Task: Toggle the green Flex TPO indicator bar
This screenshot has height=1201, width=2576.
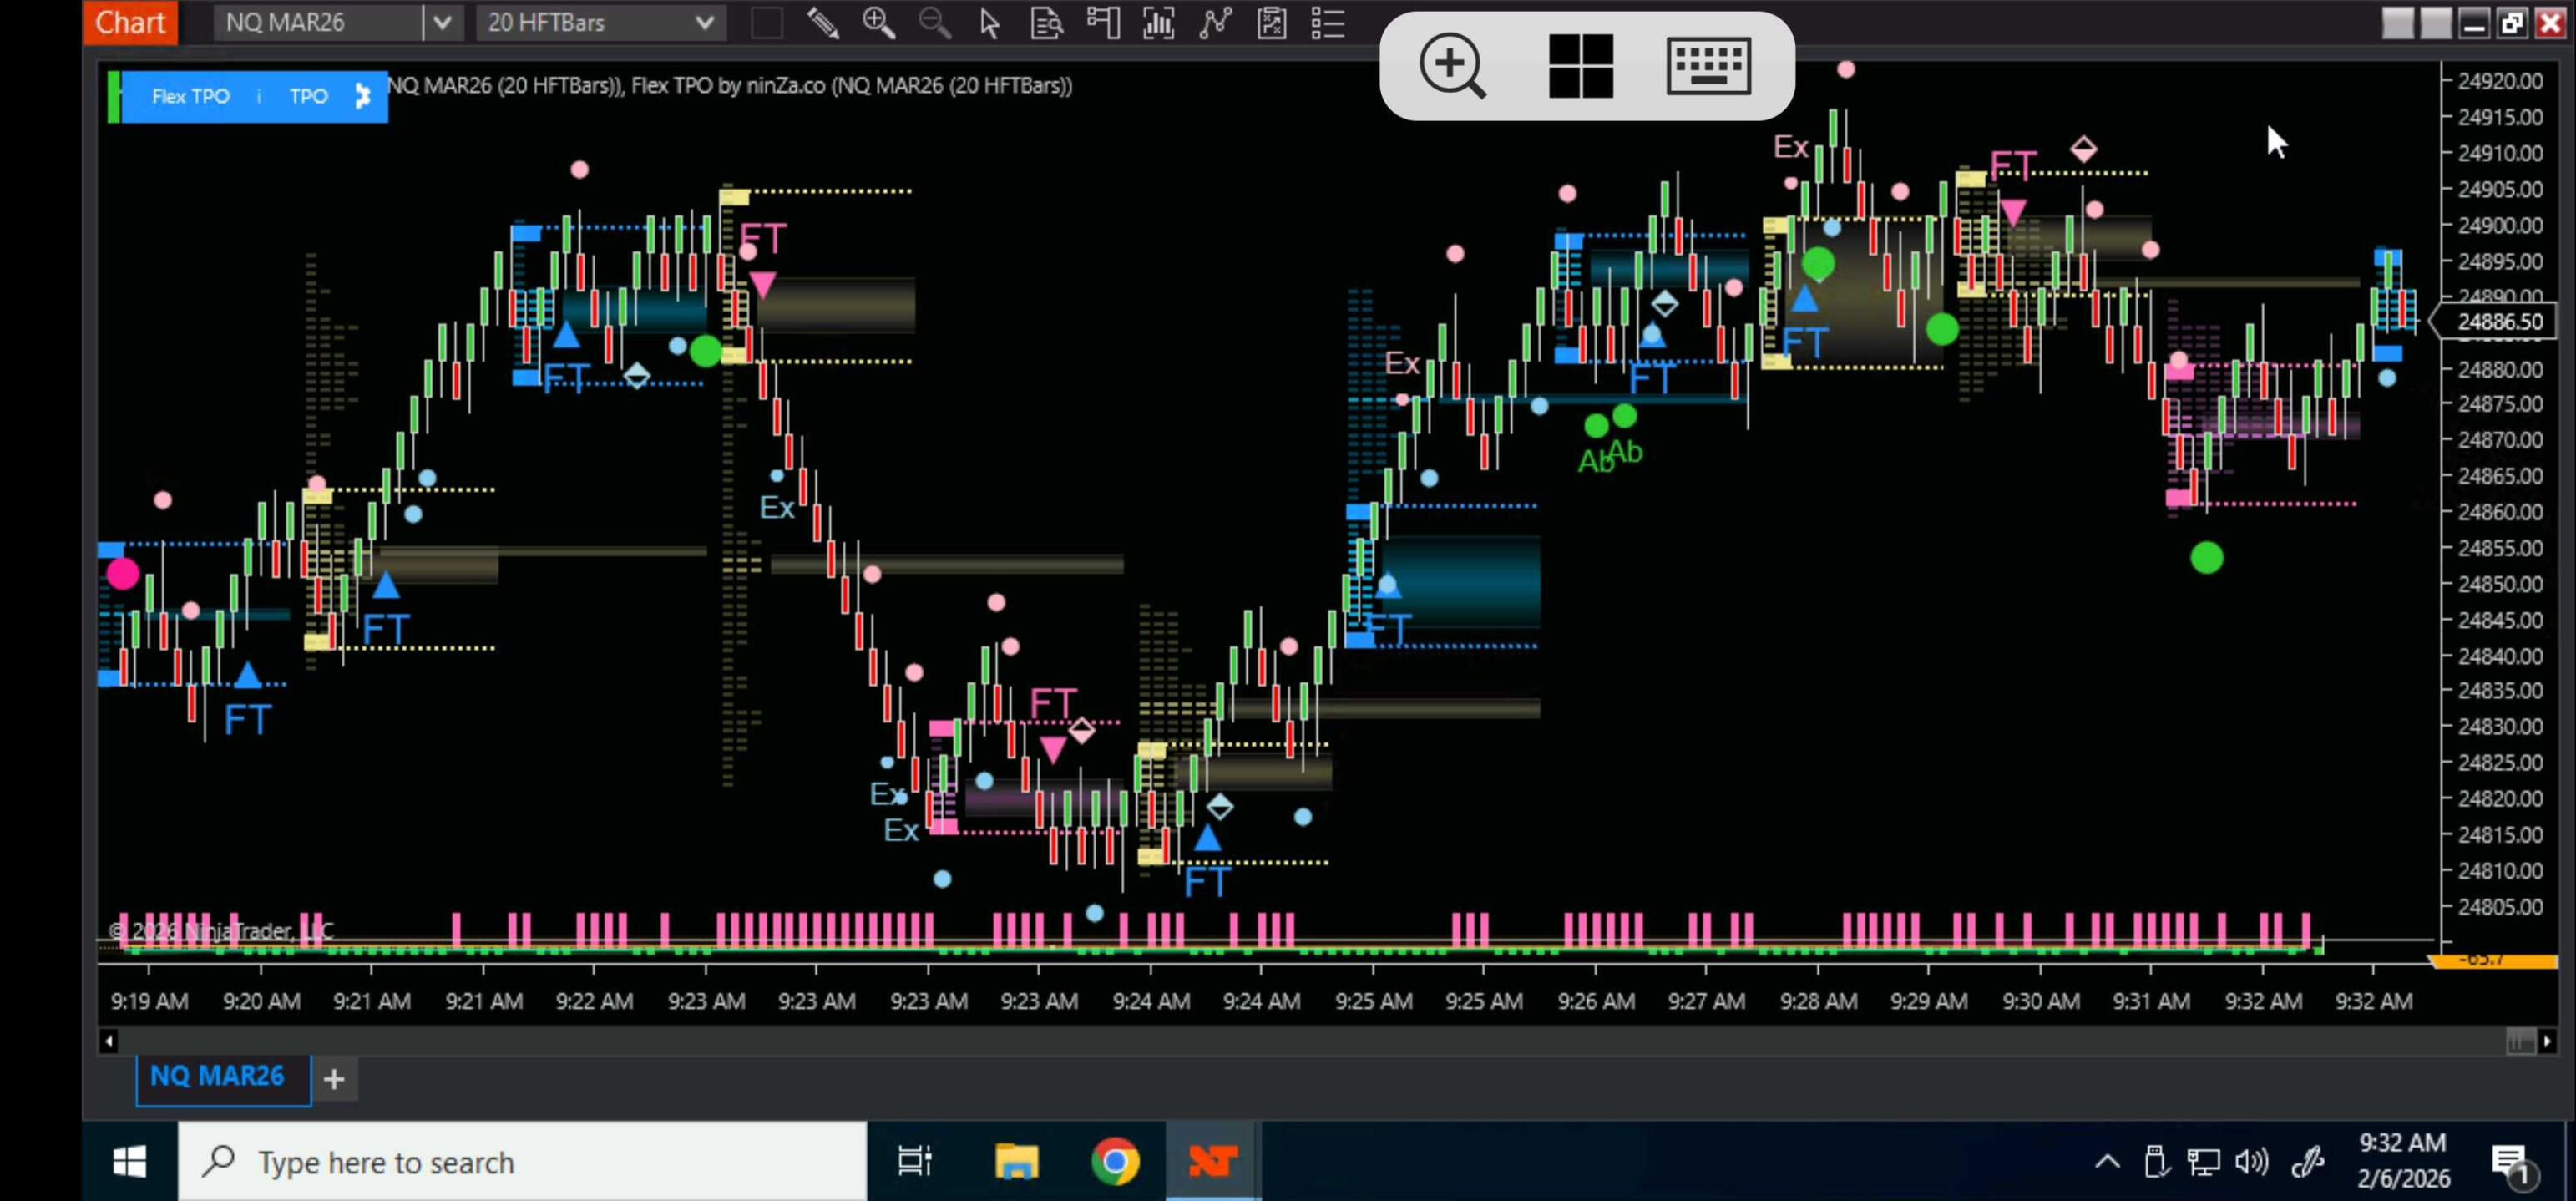Action: [x=114, y=97]
